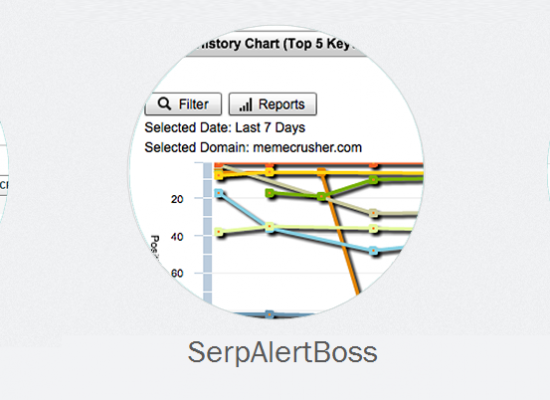This screenshot has width=550, height=400.
Task: Select the memecrusher.com domain text
Action: (x=307, y=147)
